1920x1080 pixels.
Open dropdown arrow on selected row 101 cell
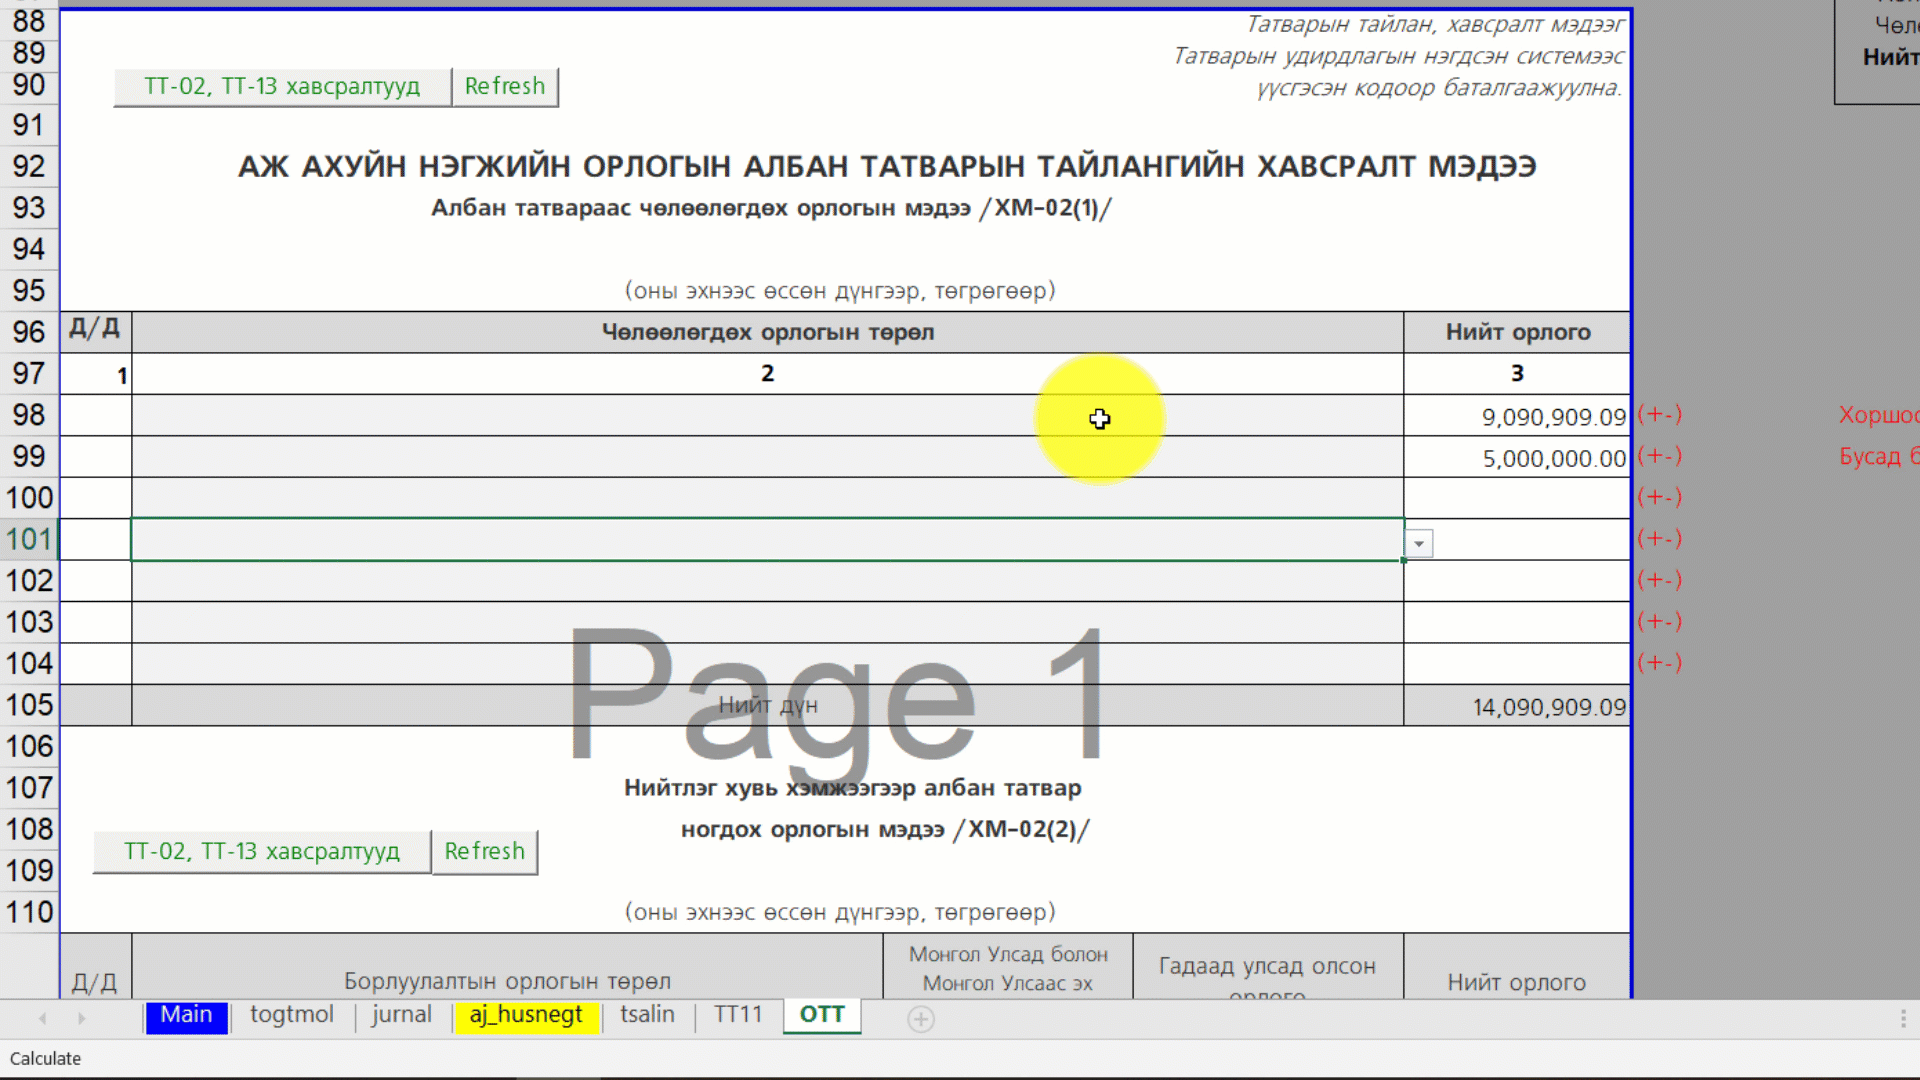click(x=1418, y=543)
